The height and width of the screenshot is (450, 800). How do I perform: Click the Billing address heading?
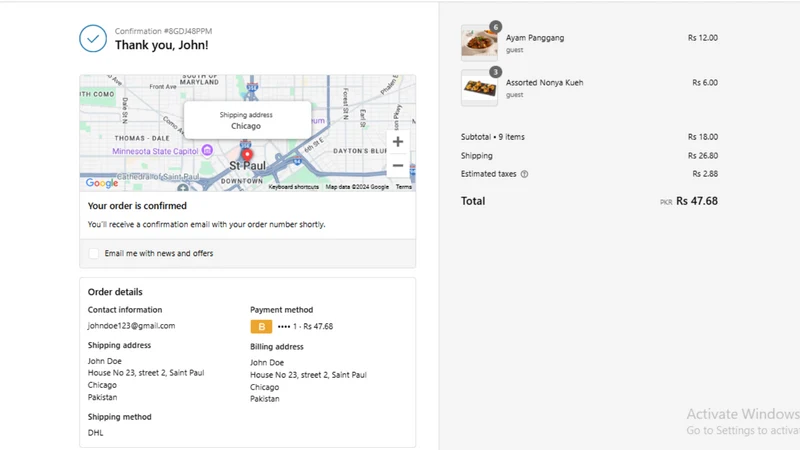pos(277,346)
